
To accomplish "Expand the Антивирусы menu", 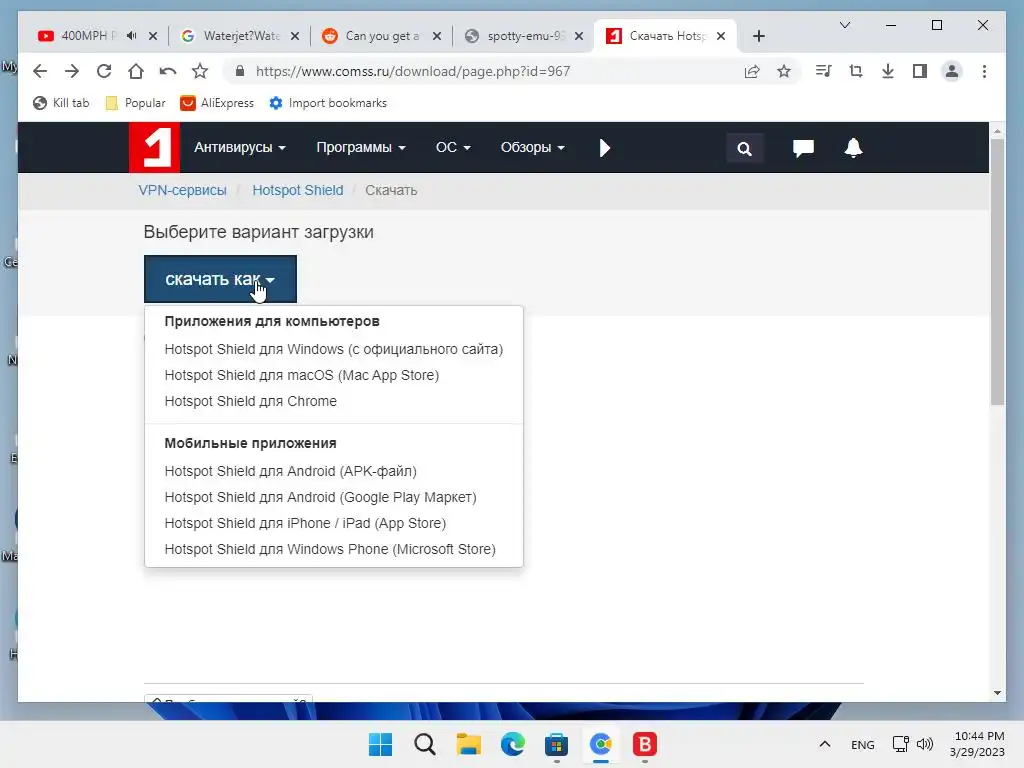I will 240,148.
